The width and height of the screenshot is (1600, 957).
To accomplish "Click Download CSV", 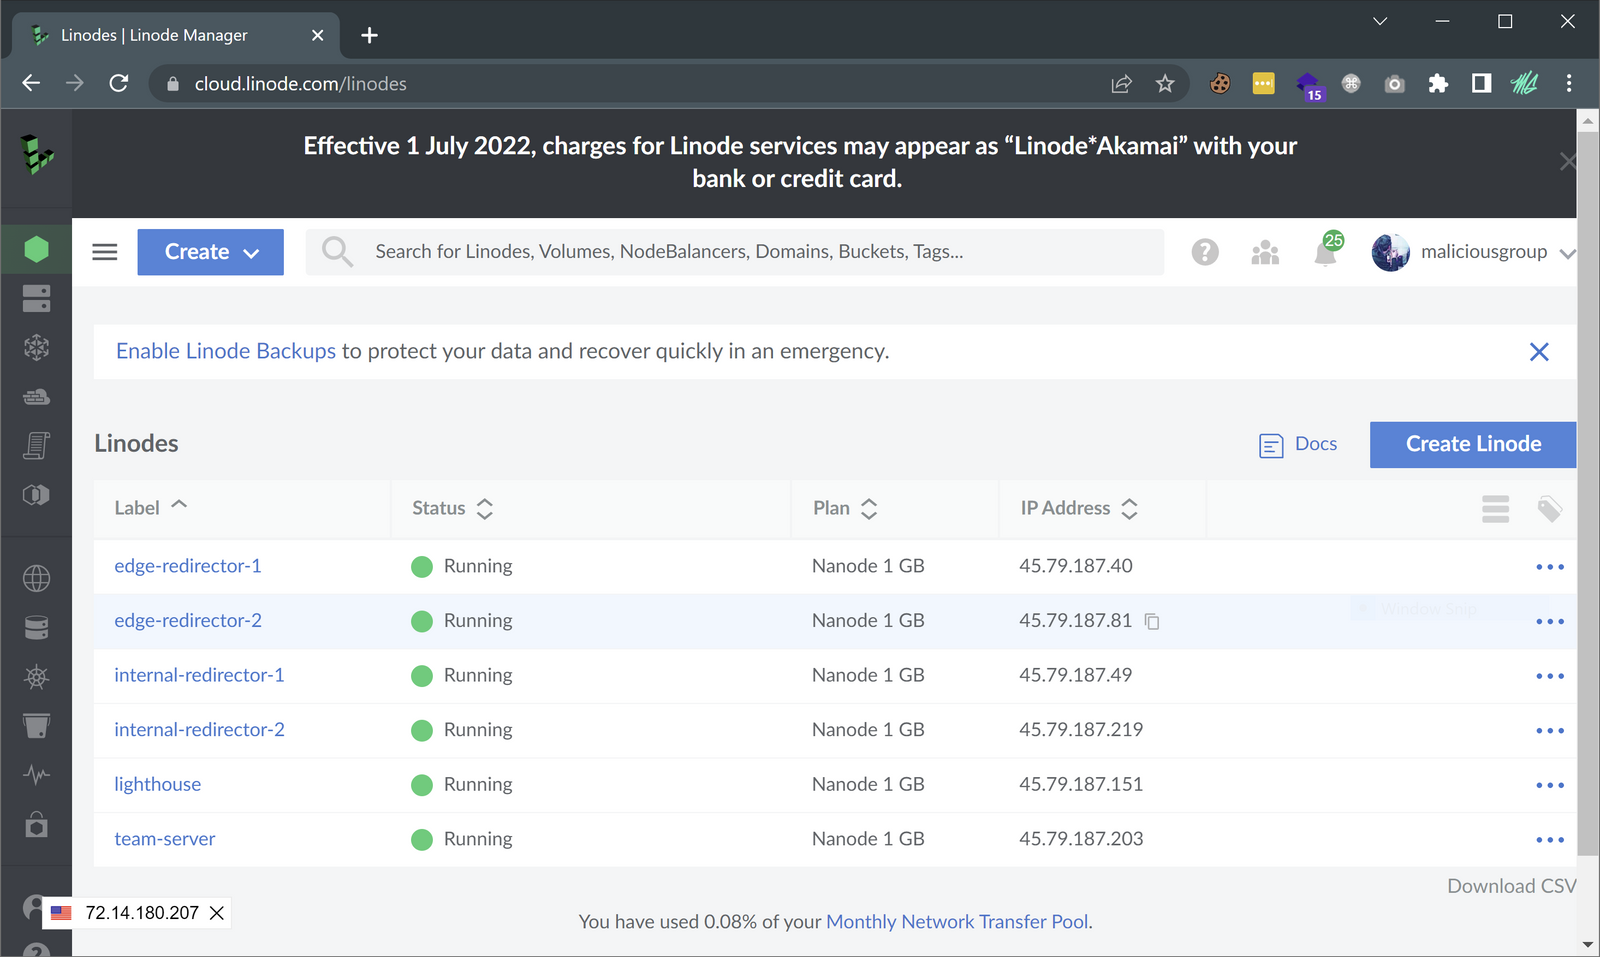I will click(1512, 886).
